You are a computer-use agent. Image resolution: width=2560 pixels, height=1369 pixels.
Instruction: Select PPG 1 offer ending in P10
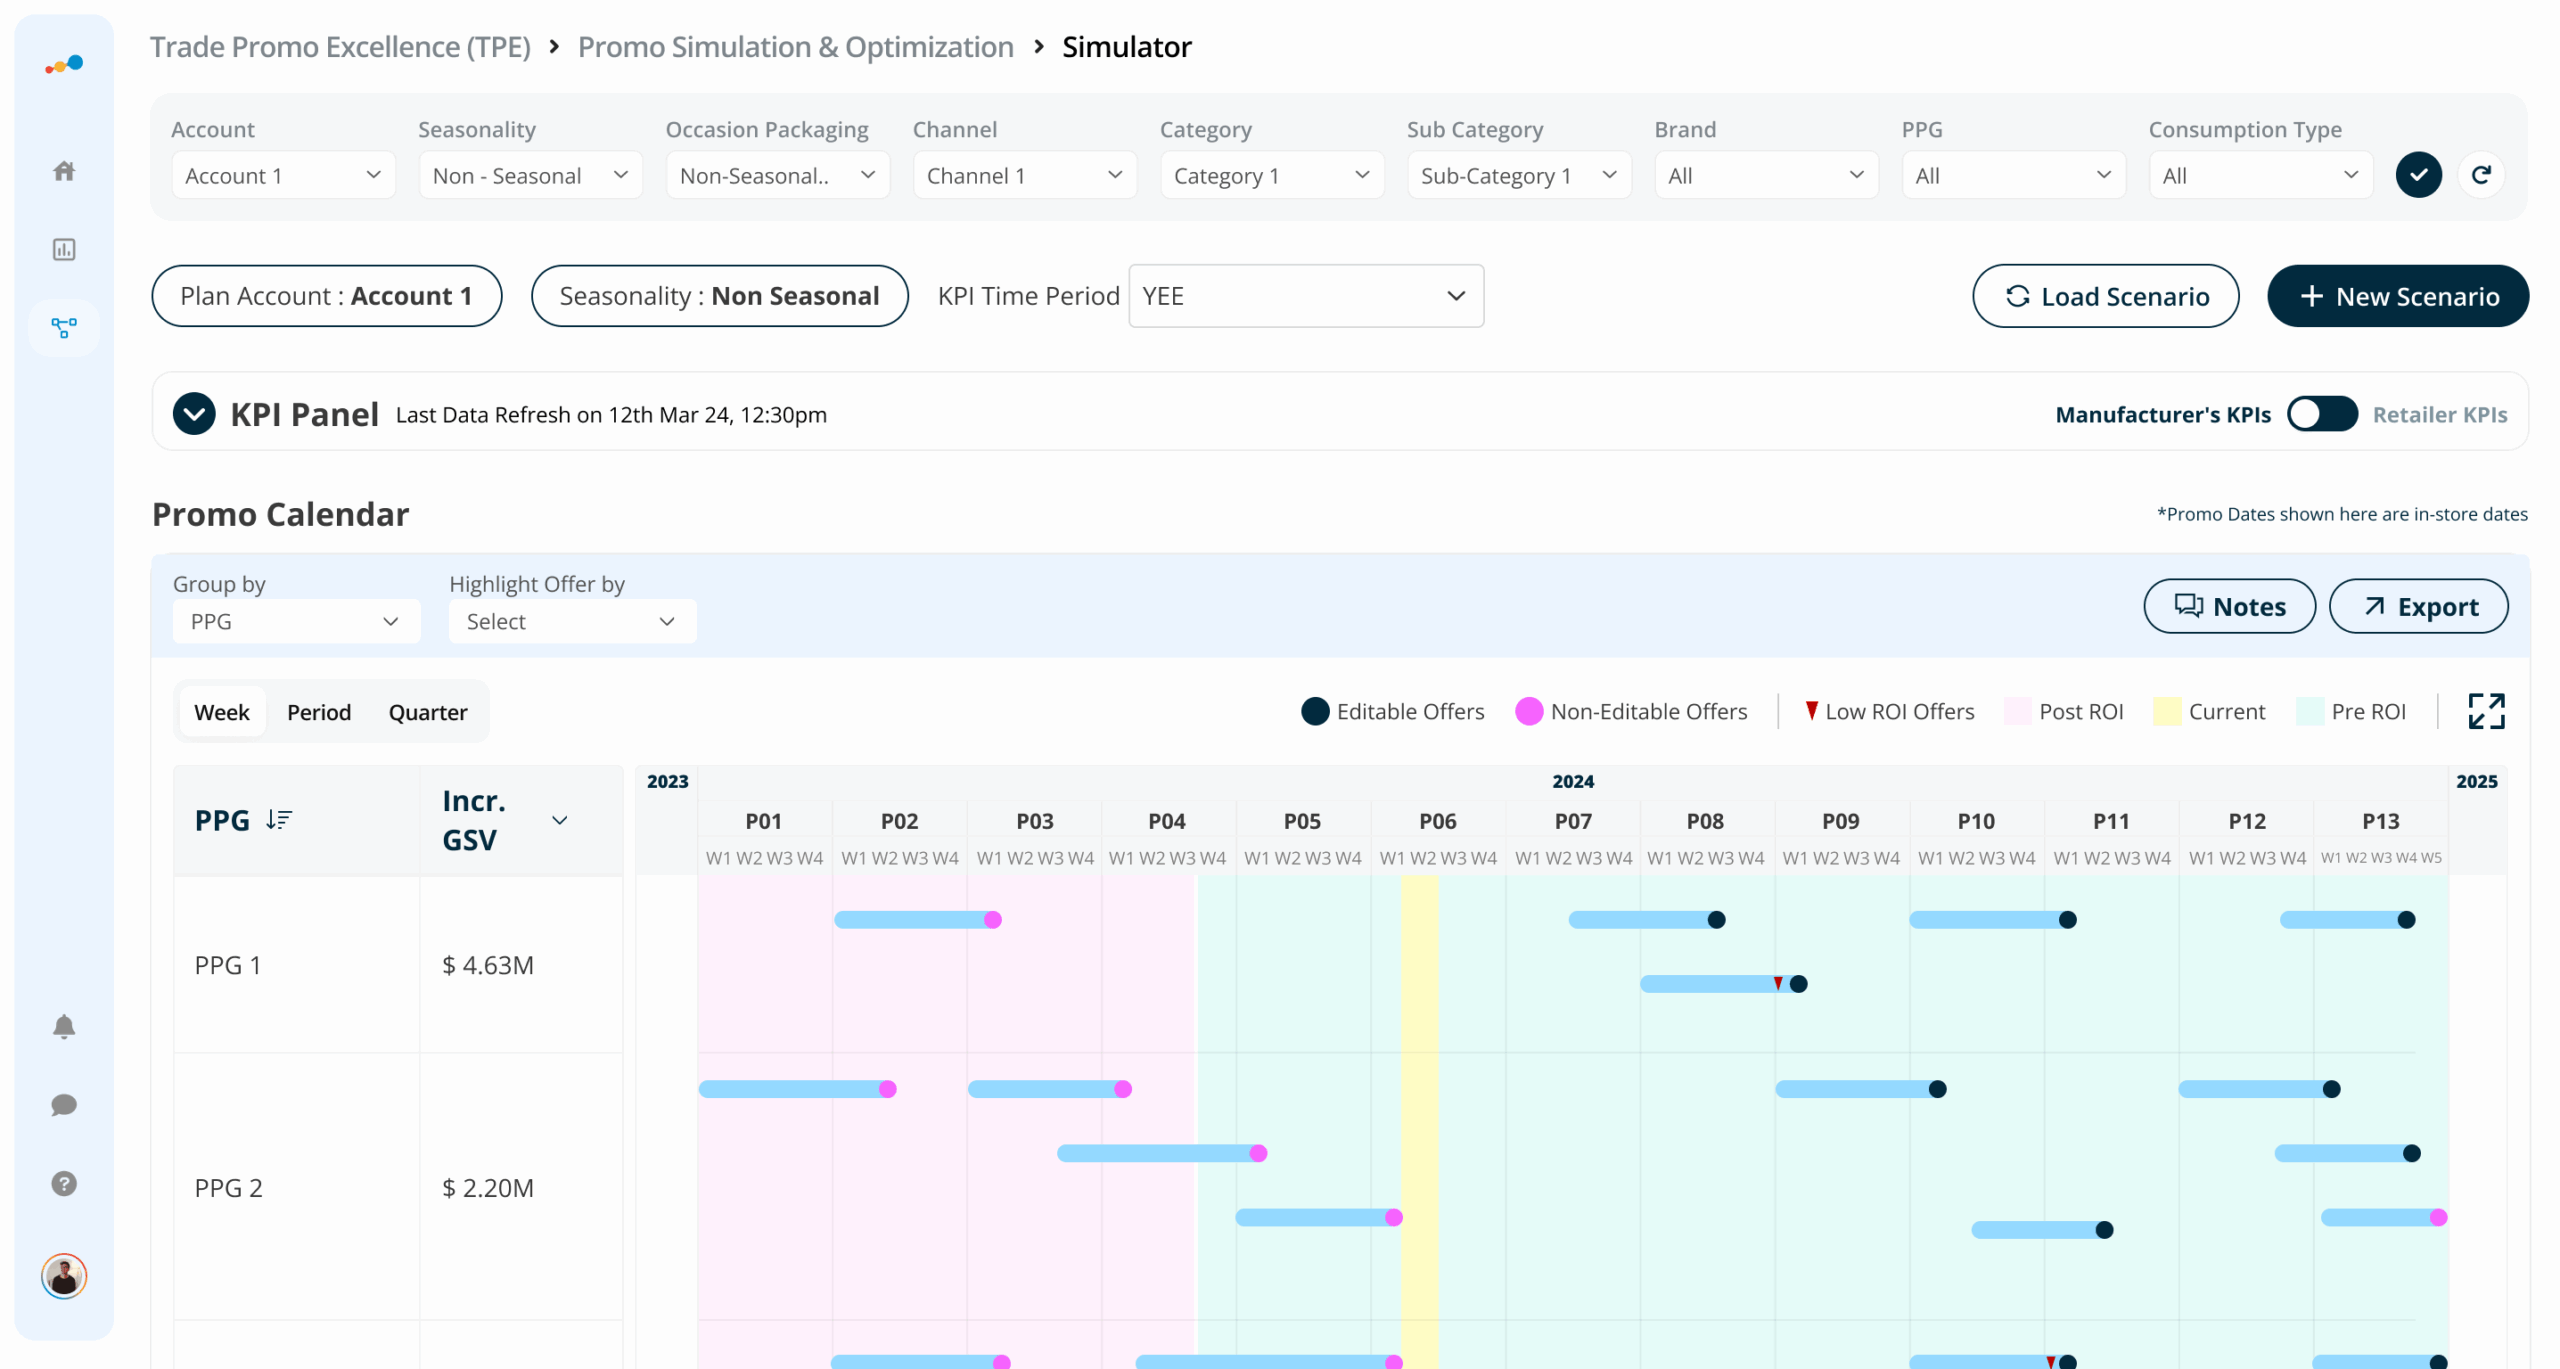[1993, 919]
